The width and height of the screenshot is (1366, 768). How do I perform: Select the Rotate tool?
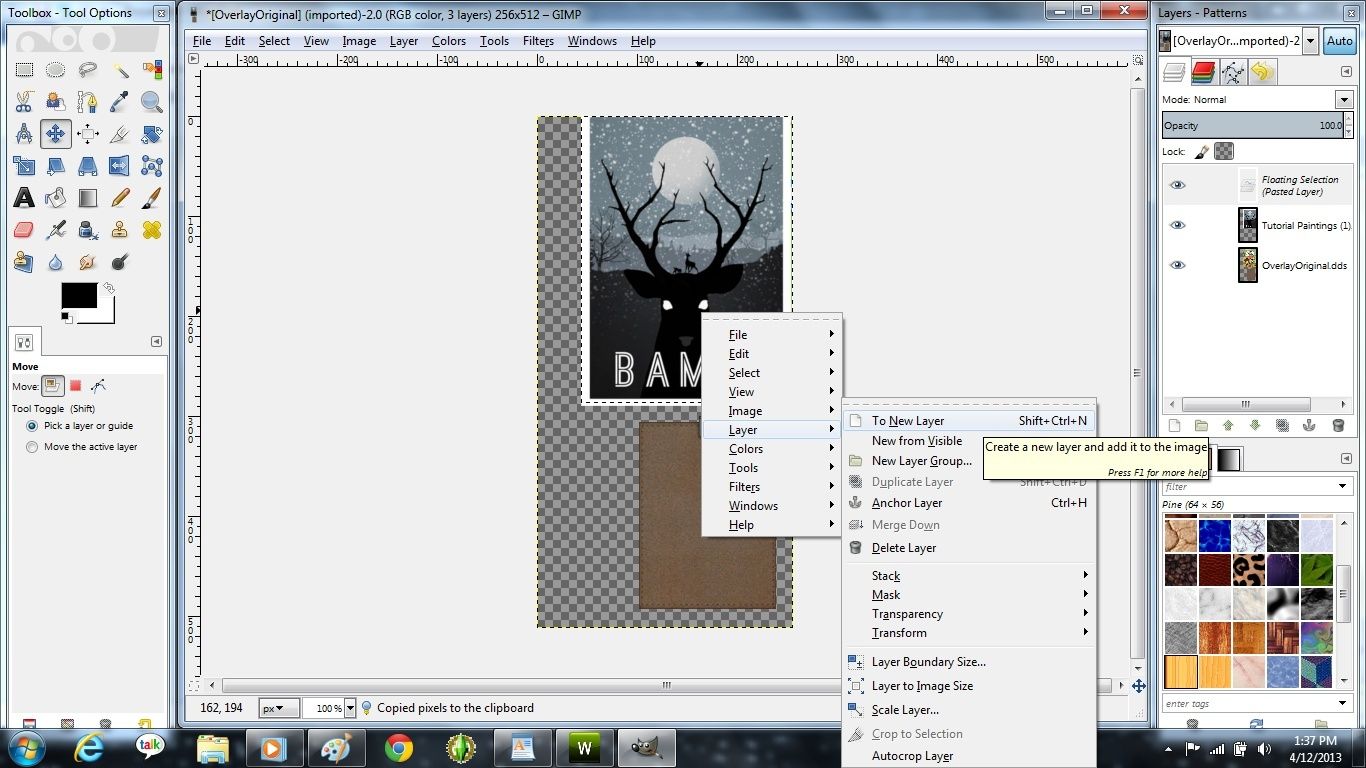152,134
